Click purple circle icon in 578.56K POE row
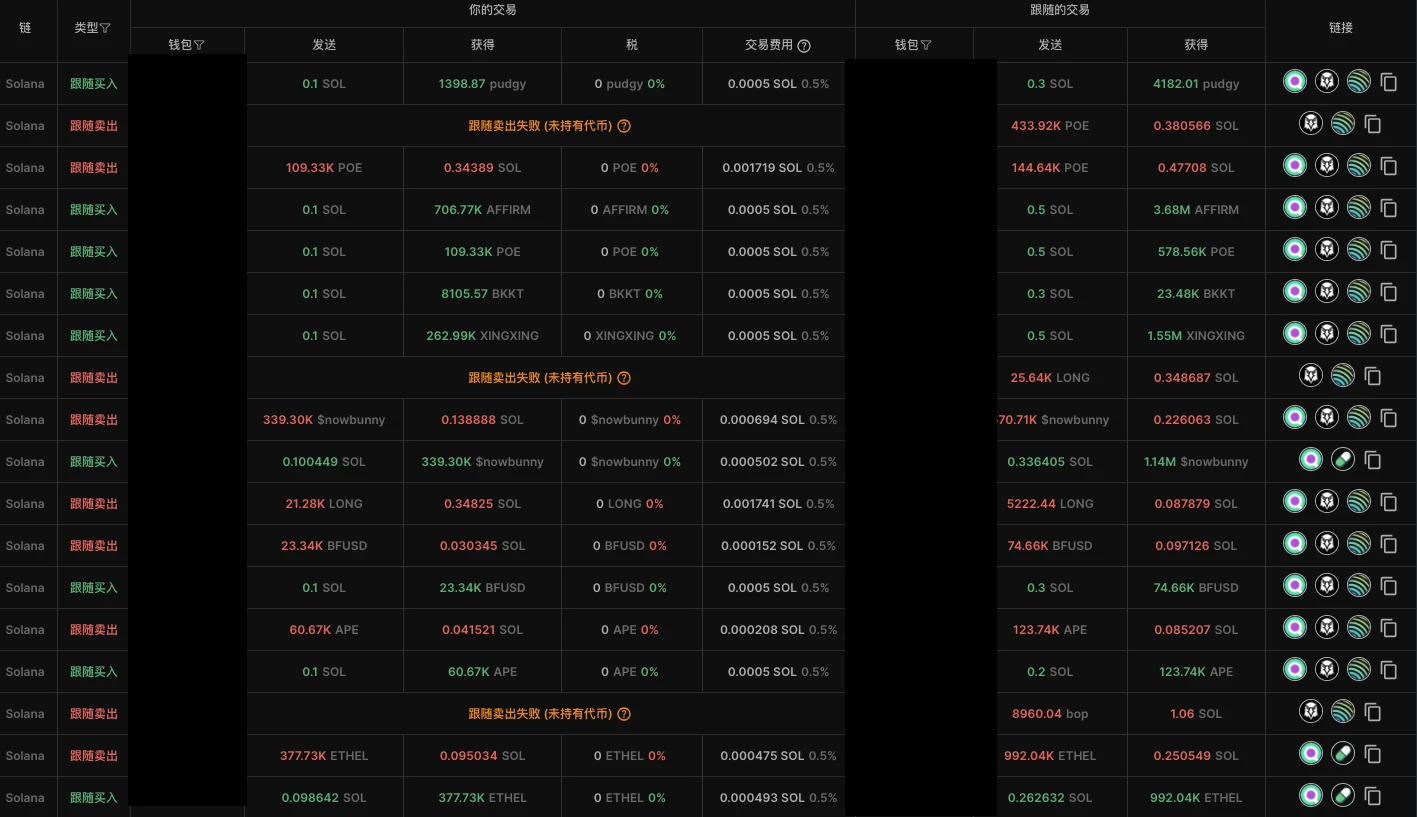The width and height of the screenshot is (1417, 817). (1295, 250)
